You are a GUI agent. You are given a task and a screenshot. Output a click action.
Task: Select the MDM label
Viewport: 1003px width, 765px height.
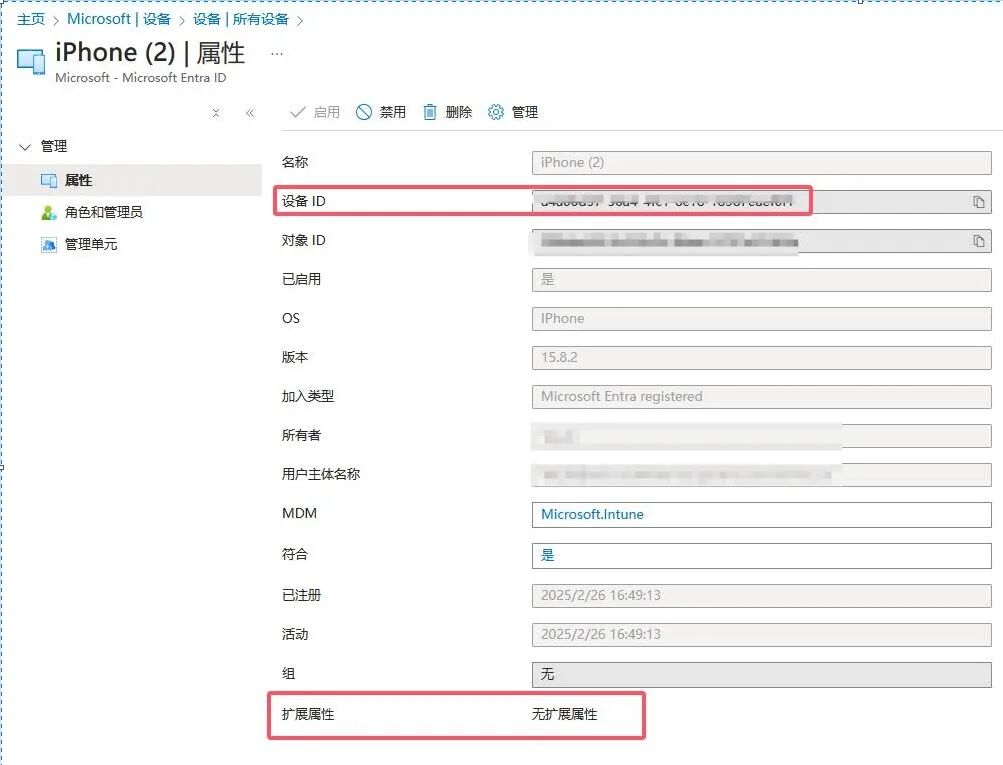tap(299, 514)
